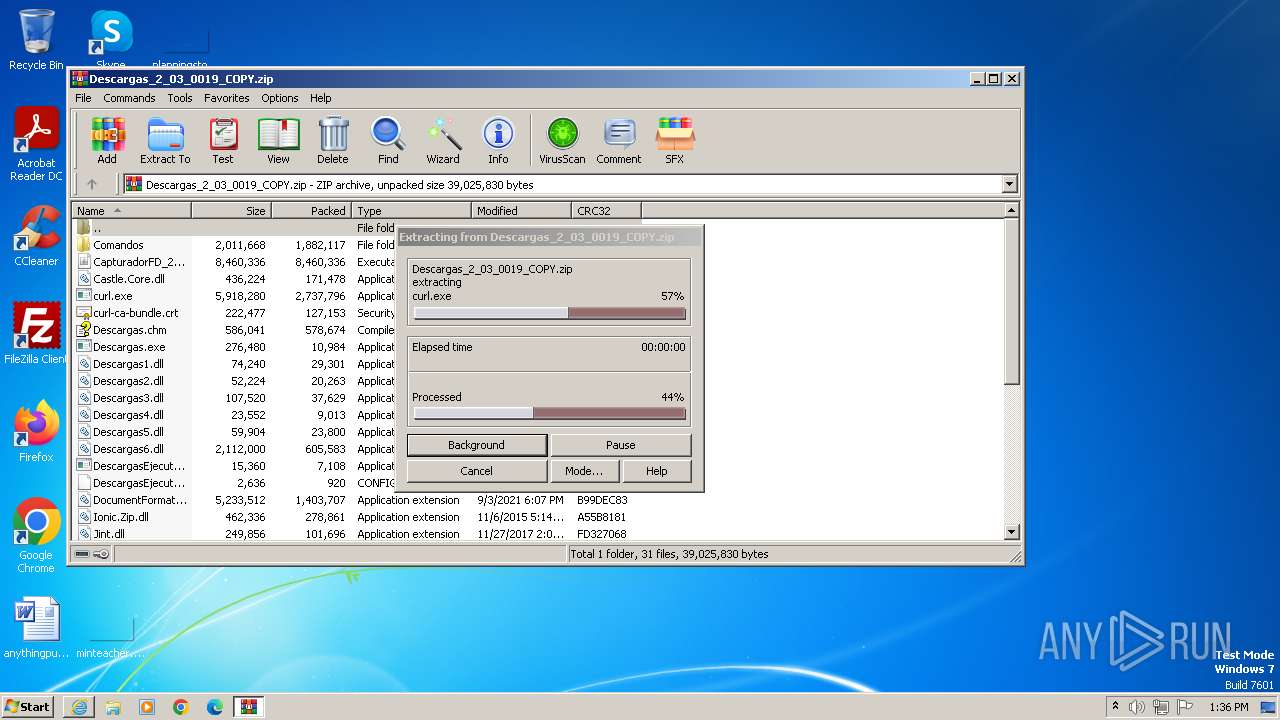1280x720 pixels.
Task: Click the Mode... button
Action: 584,471
